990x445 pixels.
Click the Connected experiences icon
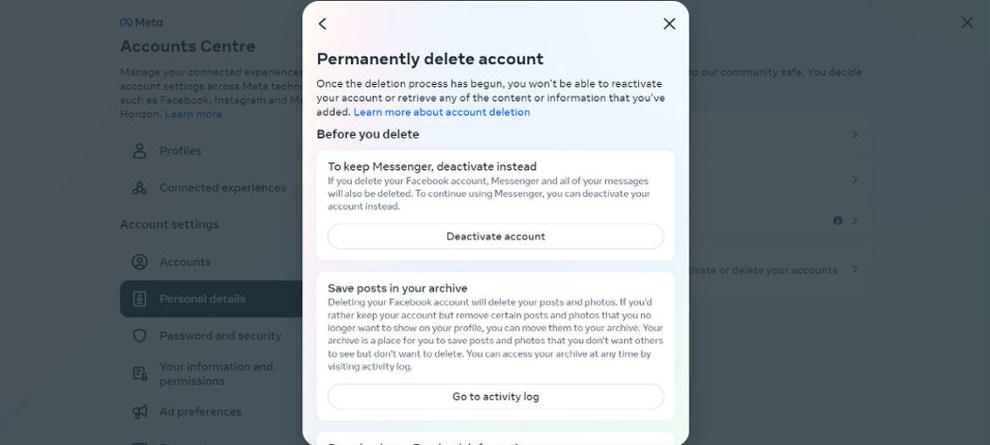click(x=140, y=188)
